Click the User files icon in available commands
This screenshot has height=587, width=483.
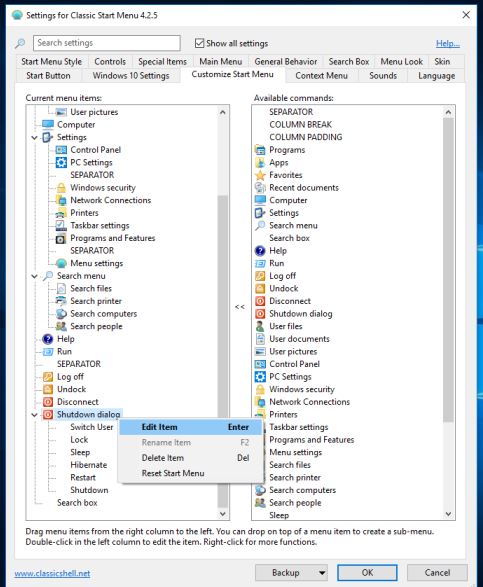click(x=260, y=326)
